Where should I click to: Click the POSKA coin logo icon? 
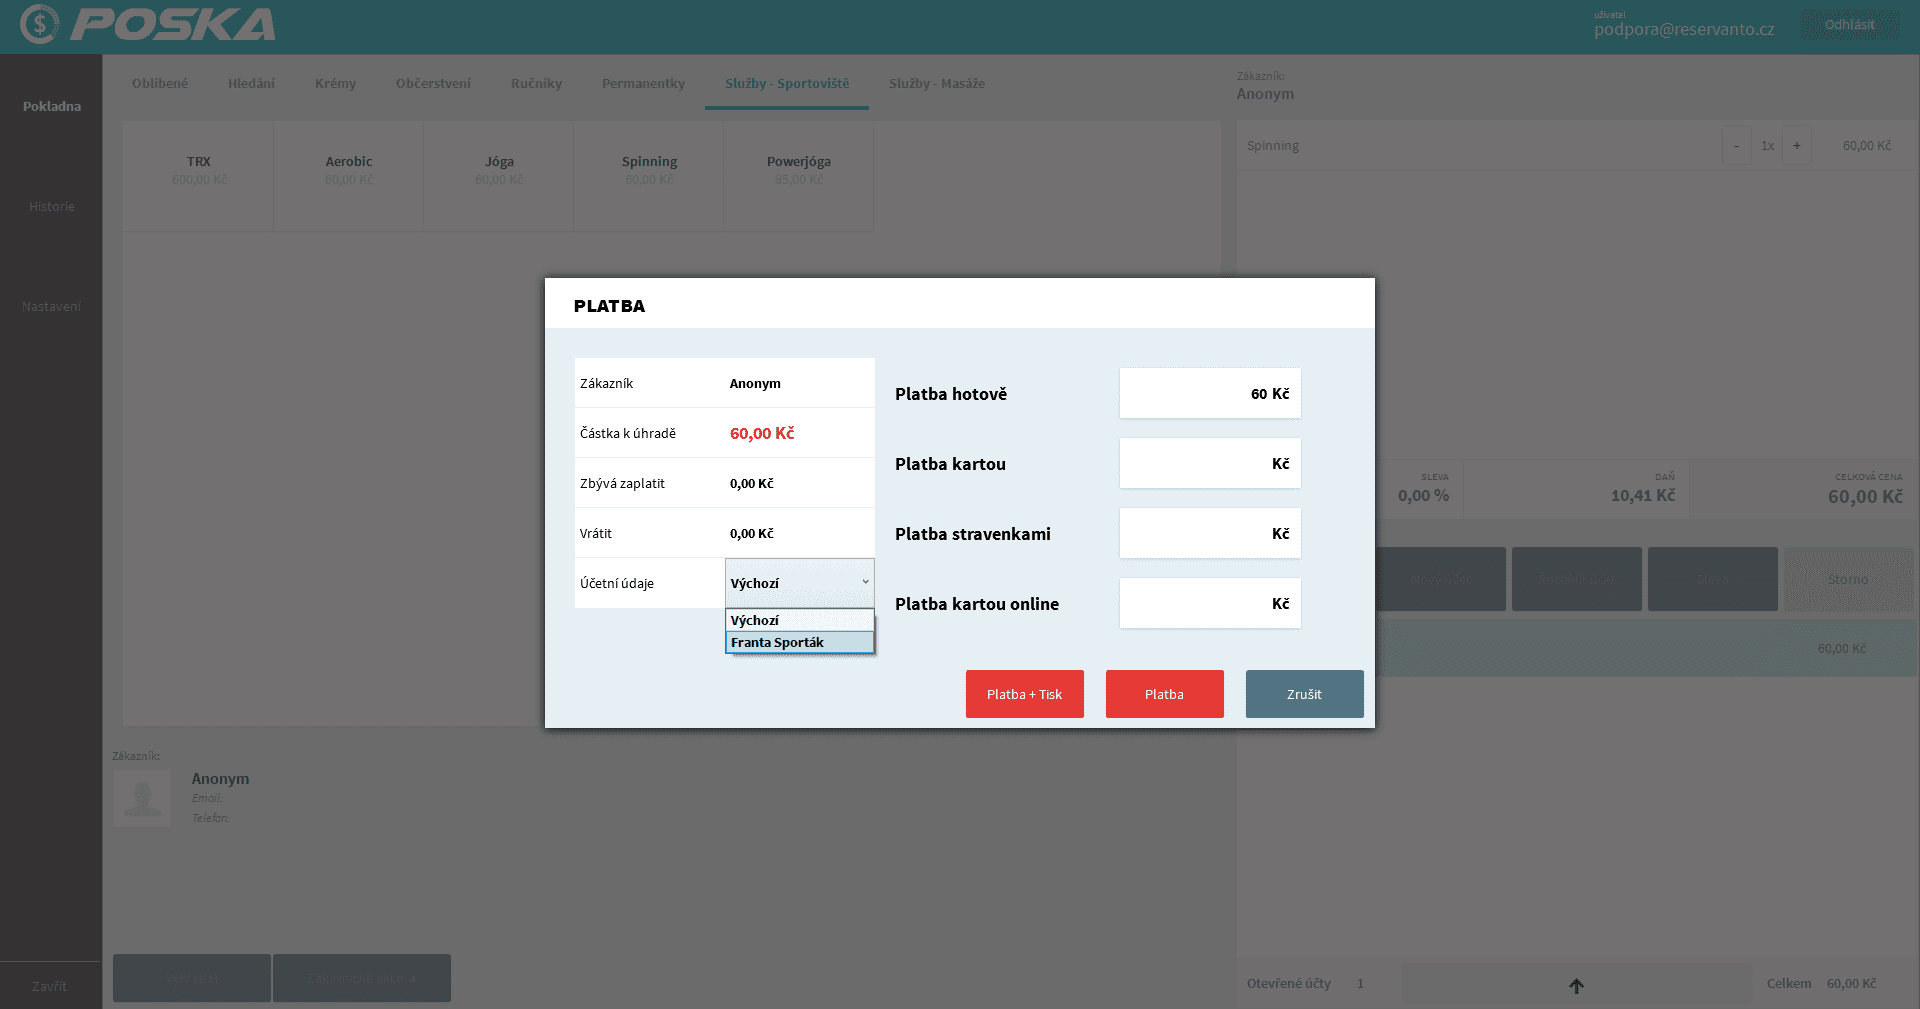point(40,25)
